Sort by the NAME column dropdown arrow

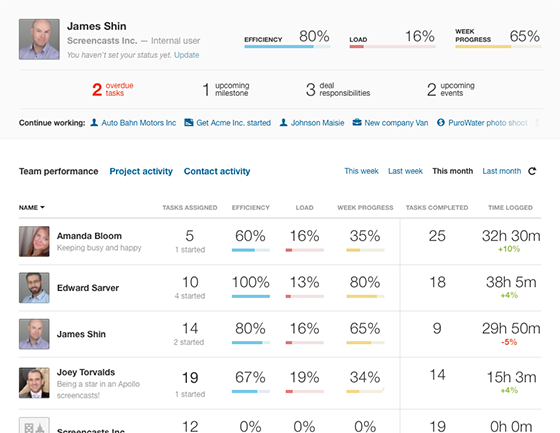point(42,207)
